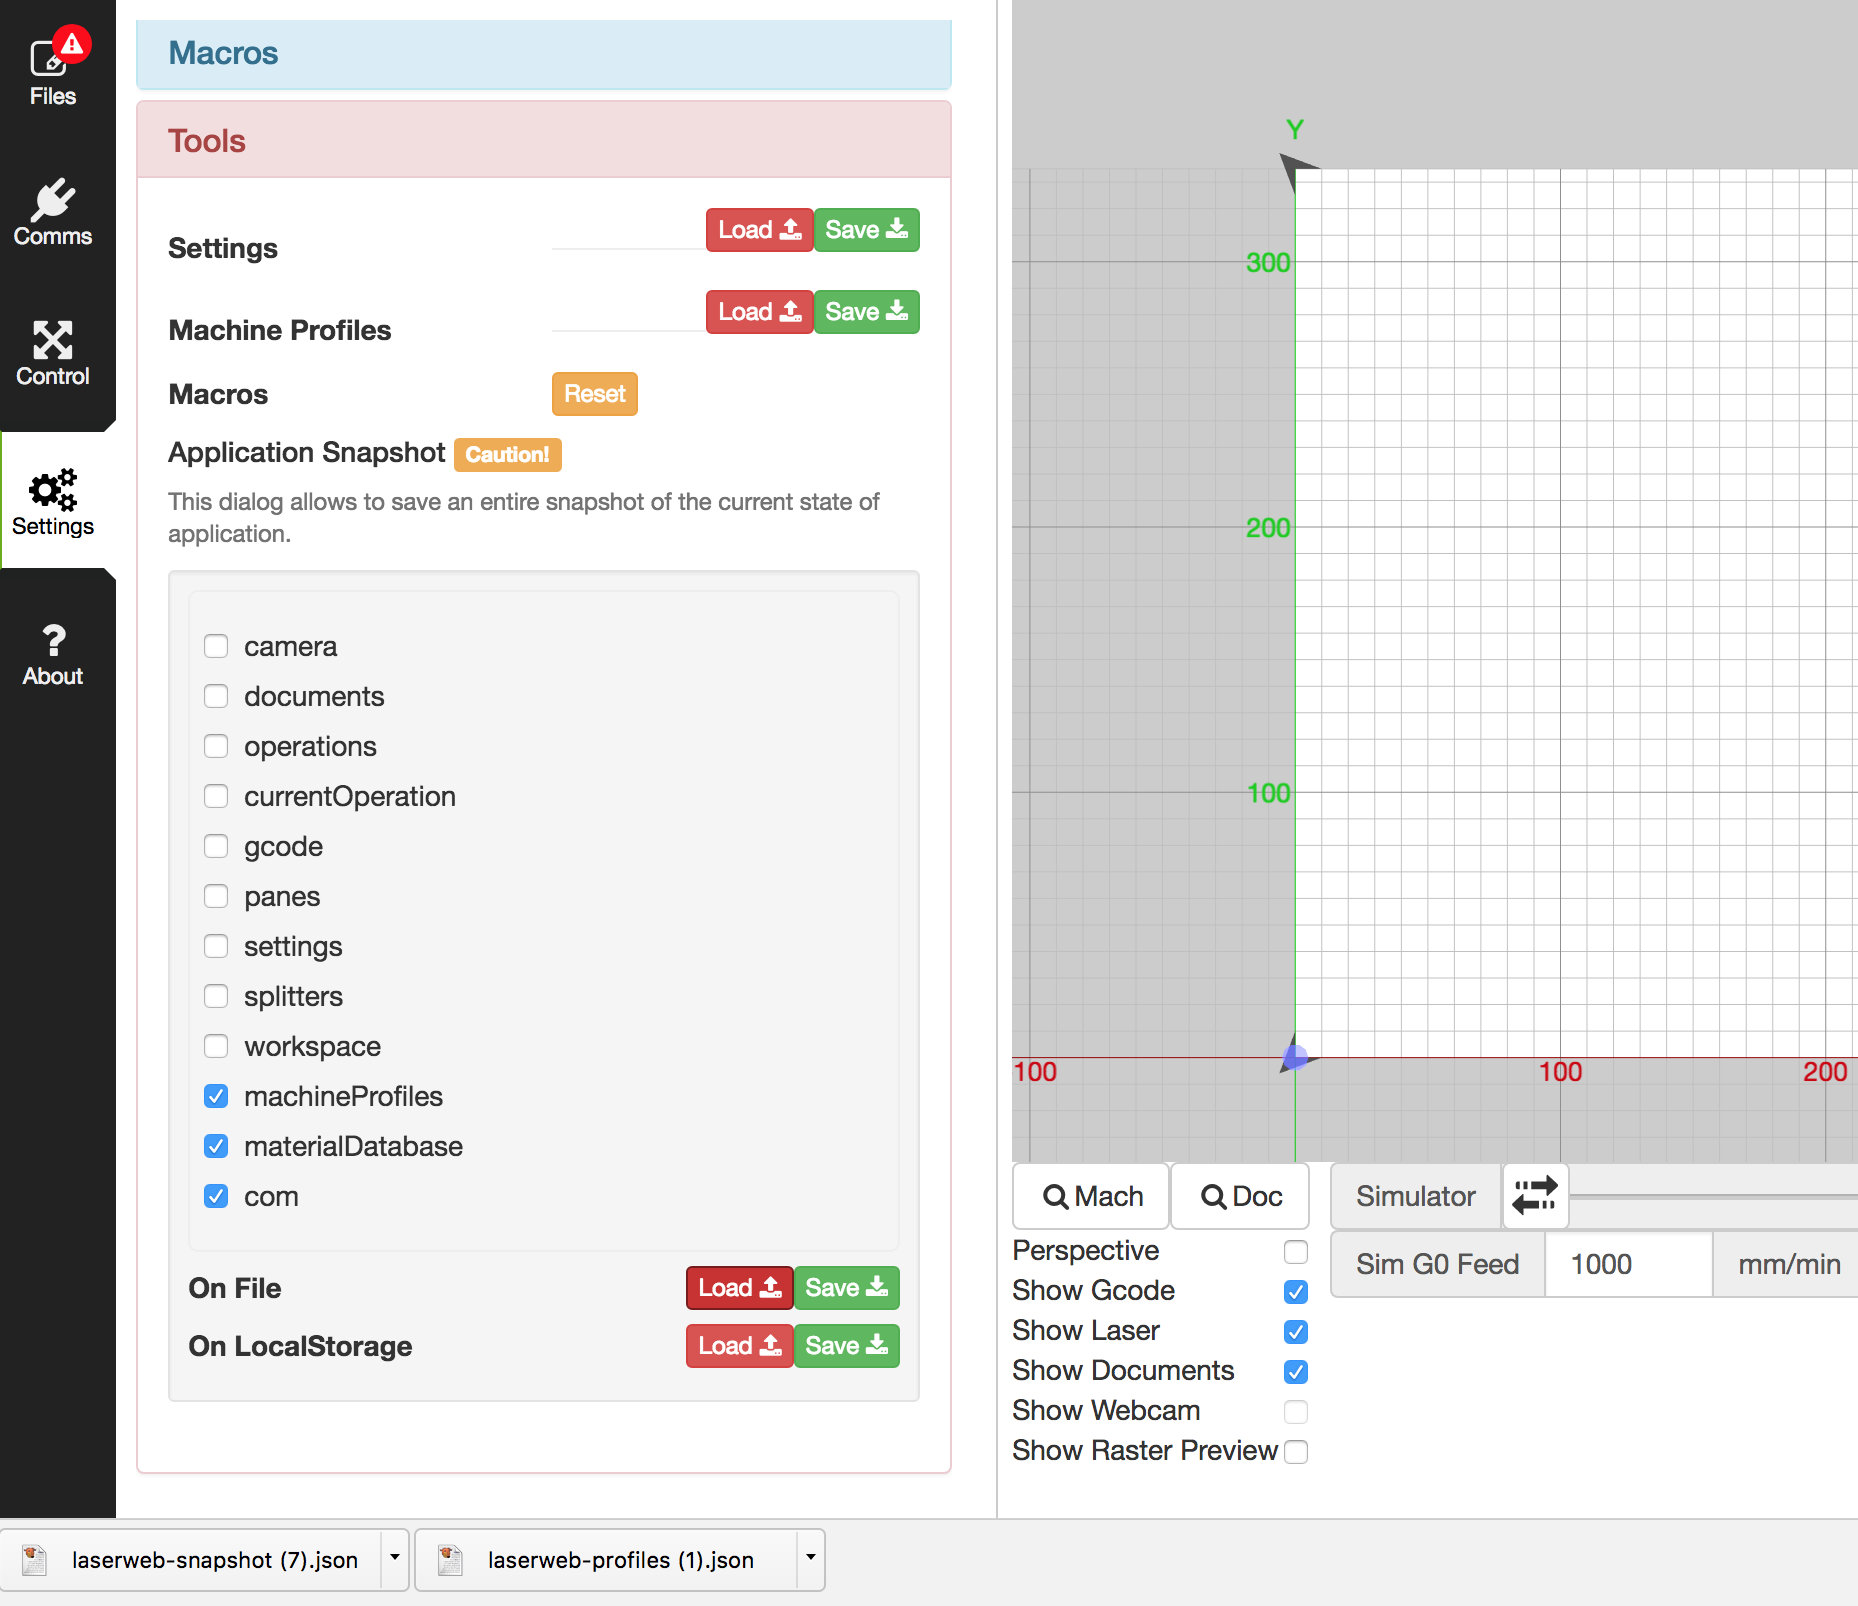Screen dimensions: 1858x1606
Task: Click the Simulator label
Action: click(x=1416, y=1196)
